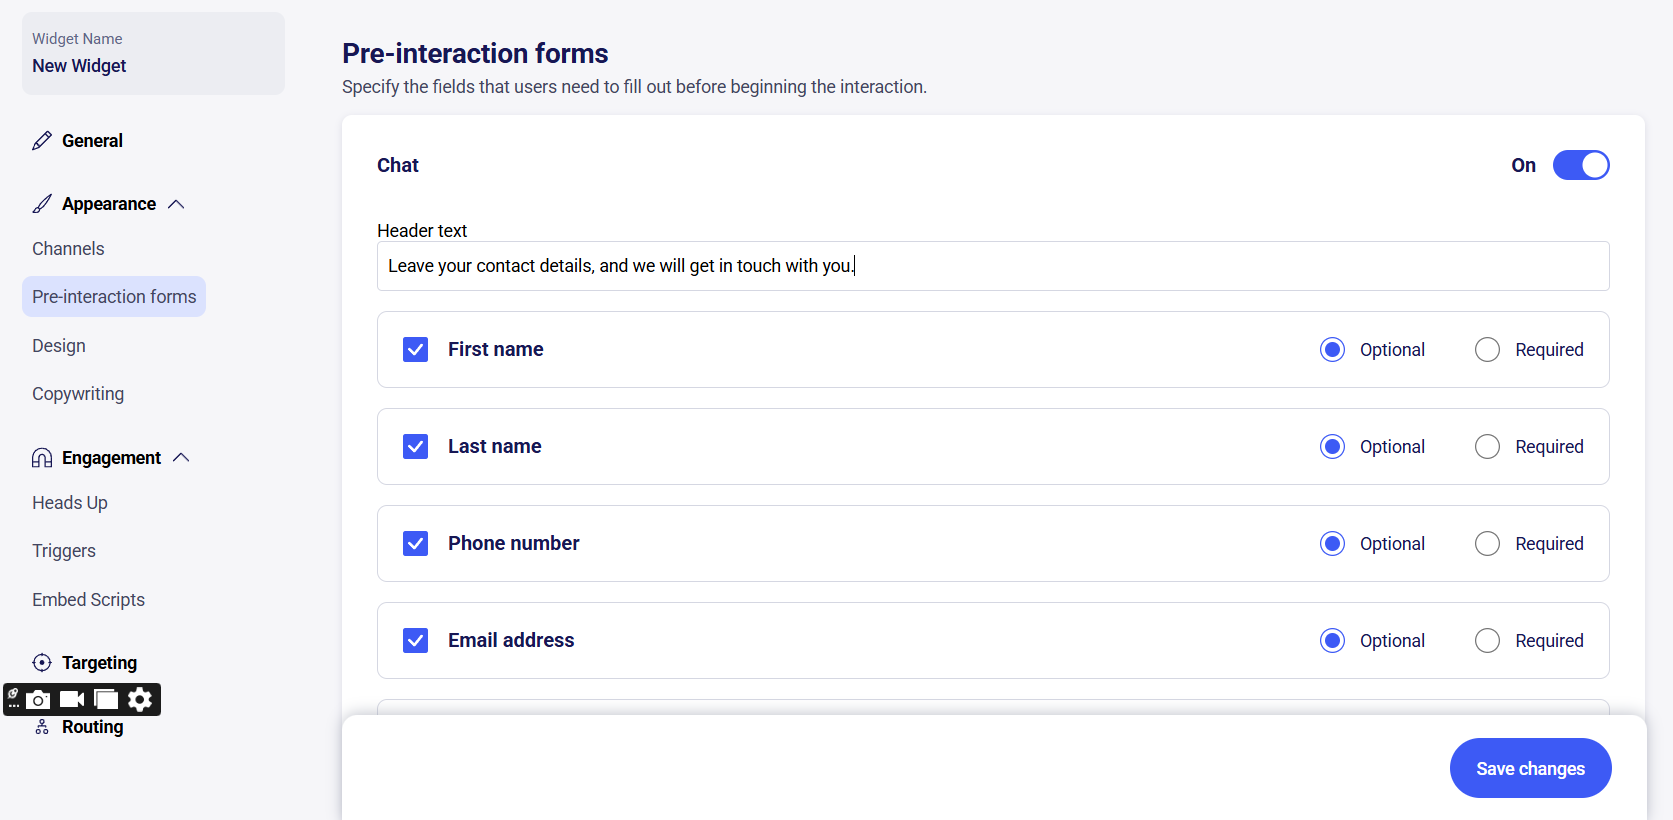Click the video camera record icon
The width and height of the screenshot is (1673, 820).
(x=72, y=700)
